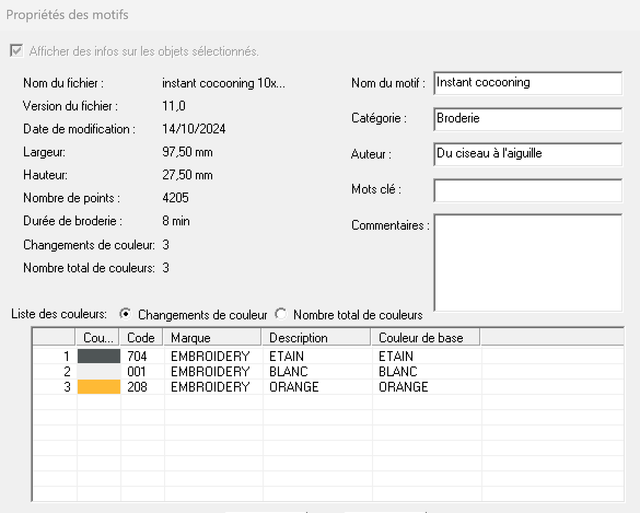
Task: Click the dark gray ETAIN color swatch
Action: pos(99,356)
